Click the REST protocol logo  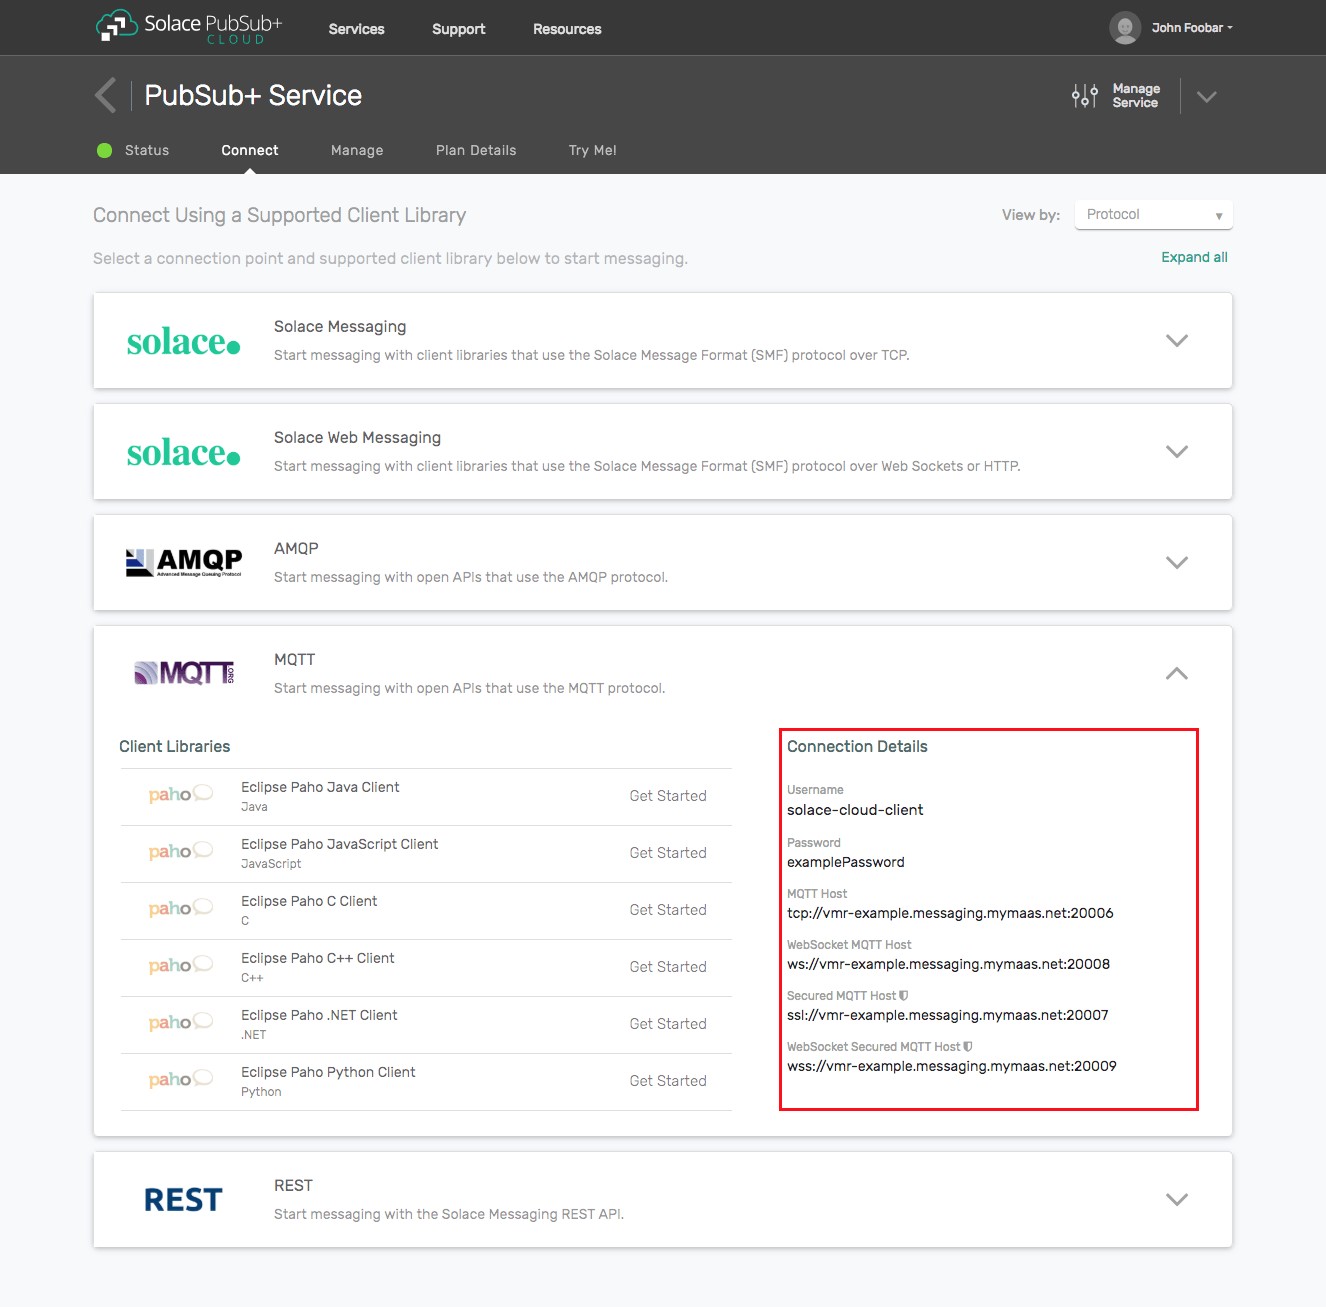click(x=183, y=1199)
